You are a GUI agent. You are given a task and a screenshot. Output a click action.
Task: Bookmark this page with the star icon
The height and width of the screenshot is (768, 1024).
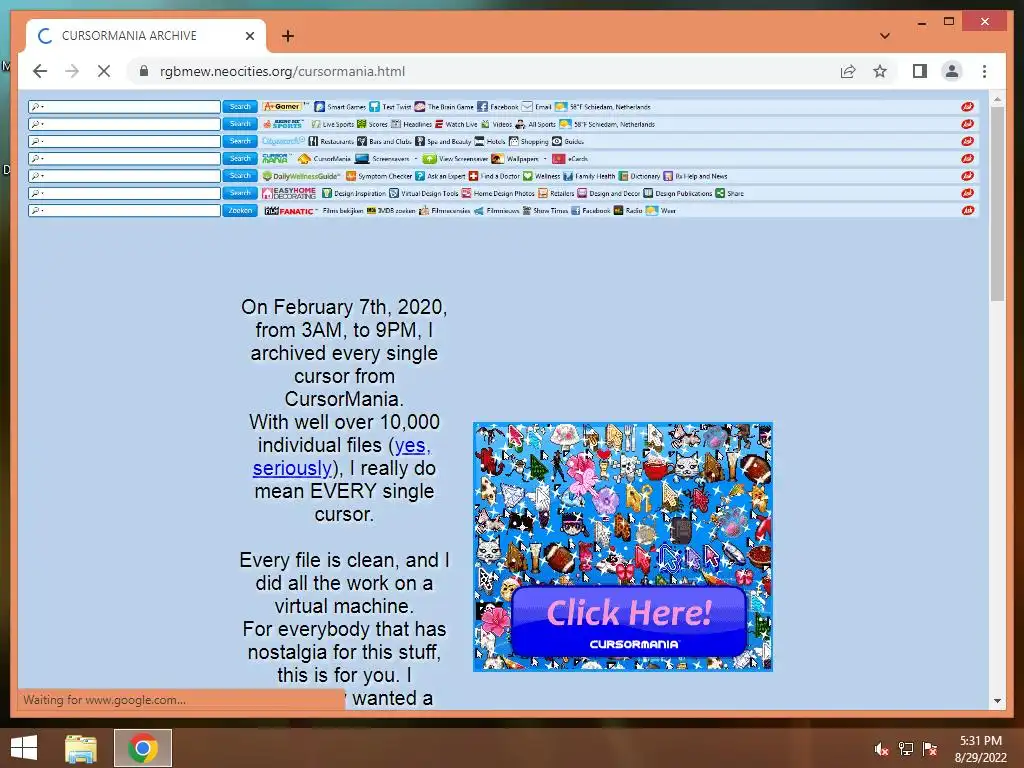pos(880,71)
